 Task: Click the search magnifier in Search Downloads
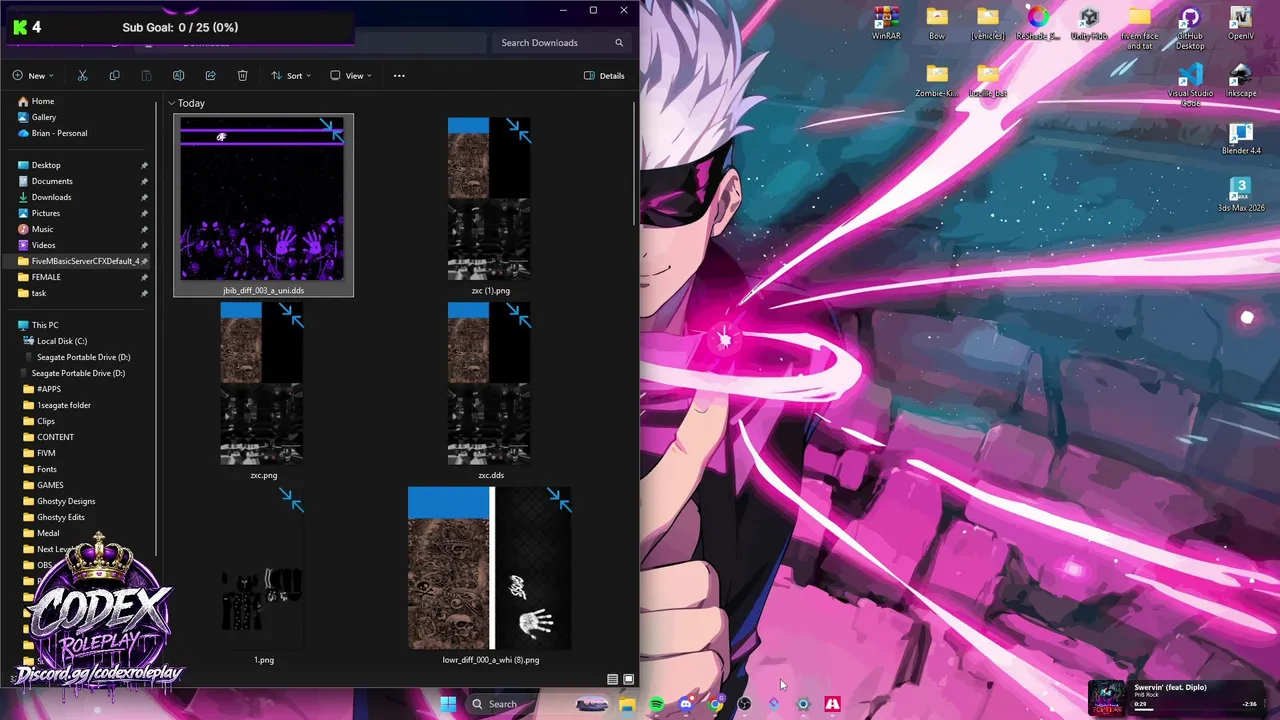pyautogui.click(x=619, y=43)
